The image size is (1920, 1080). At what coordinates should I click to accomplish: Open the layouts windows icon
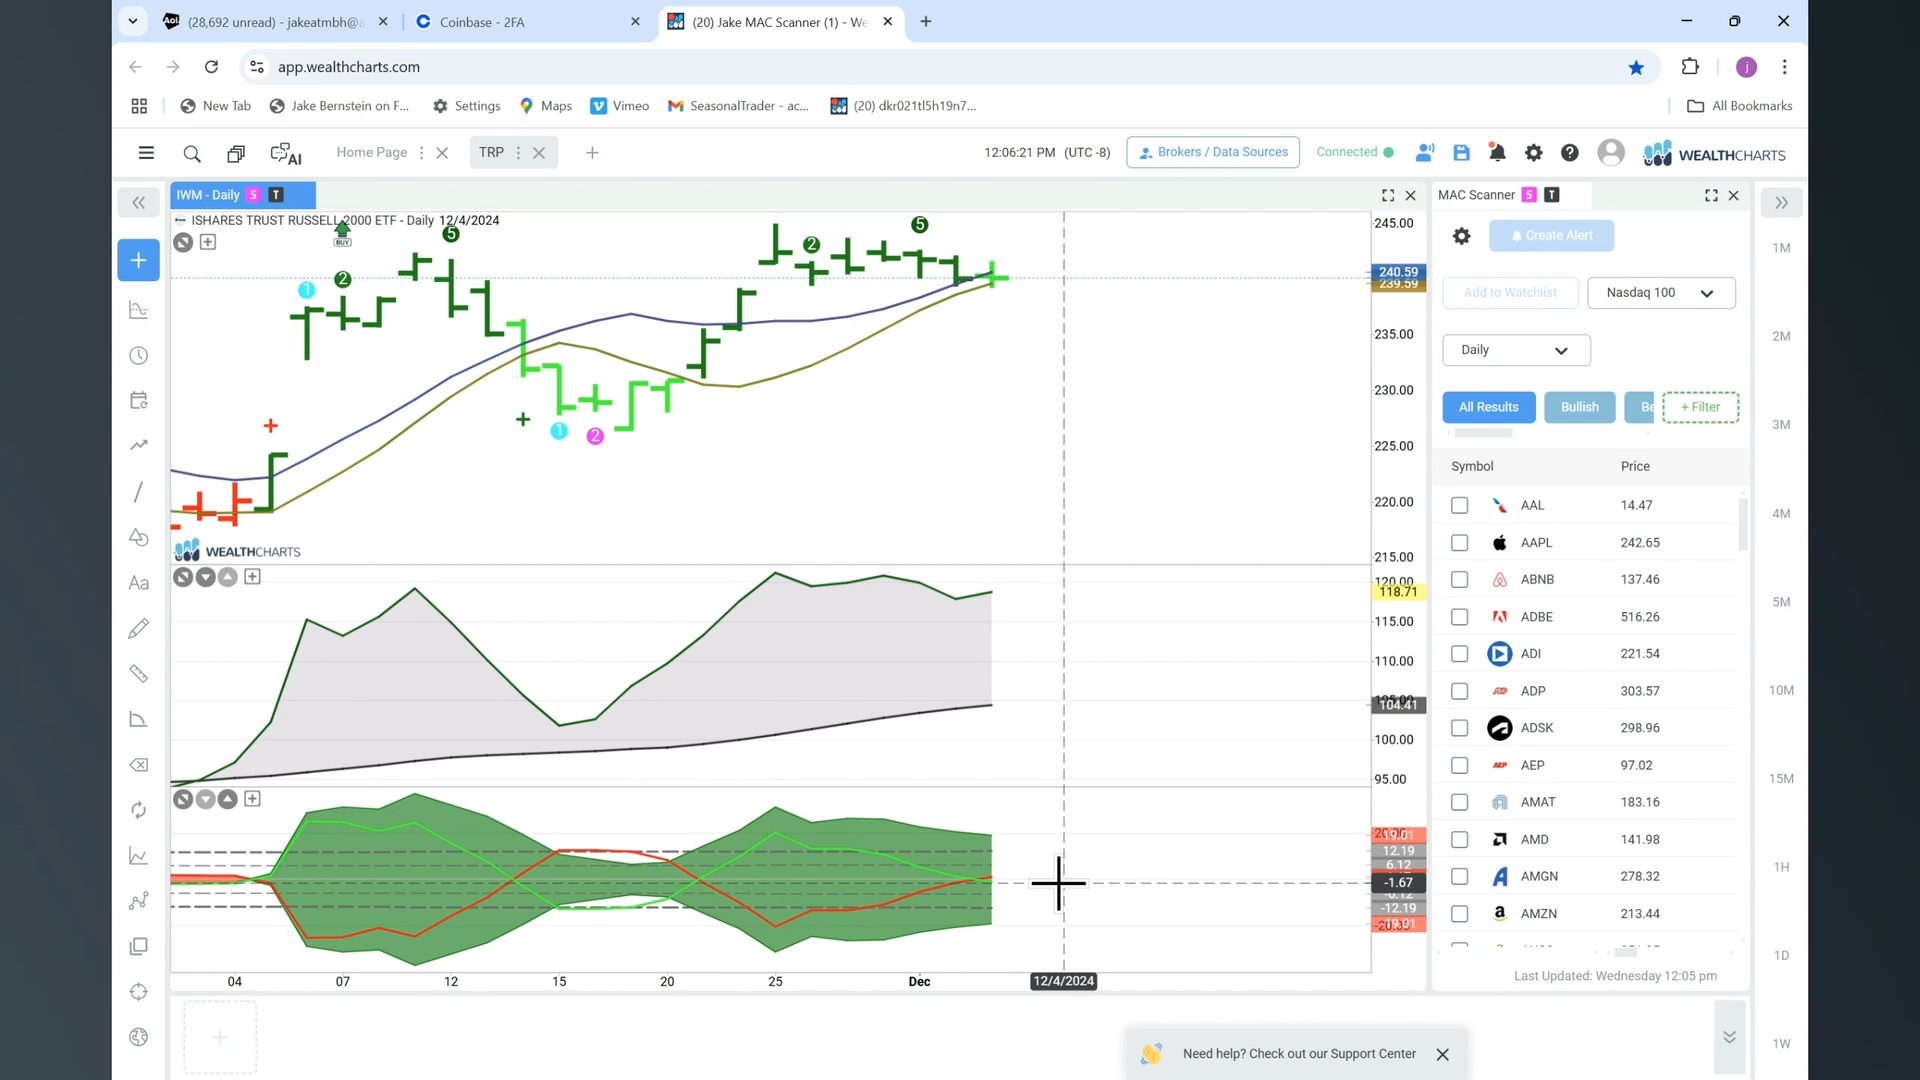(236, 153)
